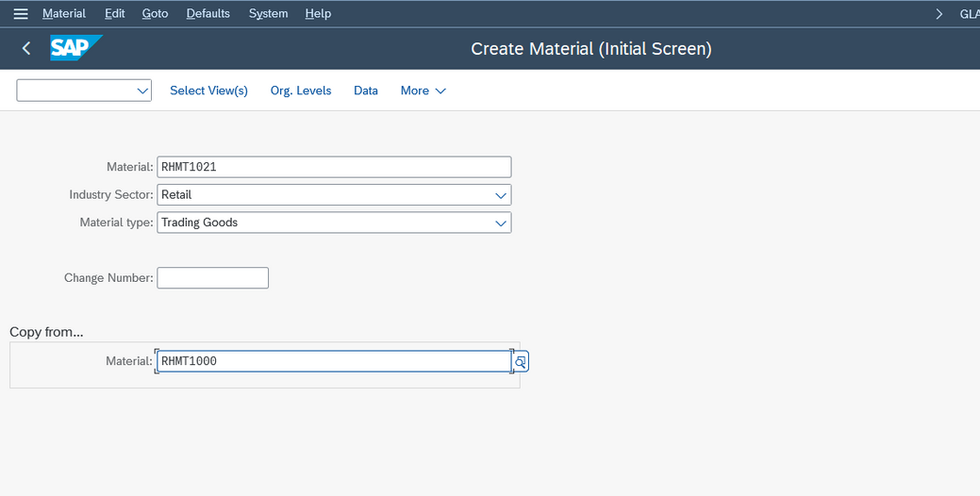Expand header overflow chevron near GLA
The width and height of the screenshot is (980, 496).
tap(939, 14)
